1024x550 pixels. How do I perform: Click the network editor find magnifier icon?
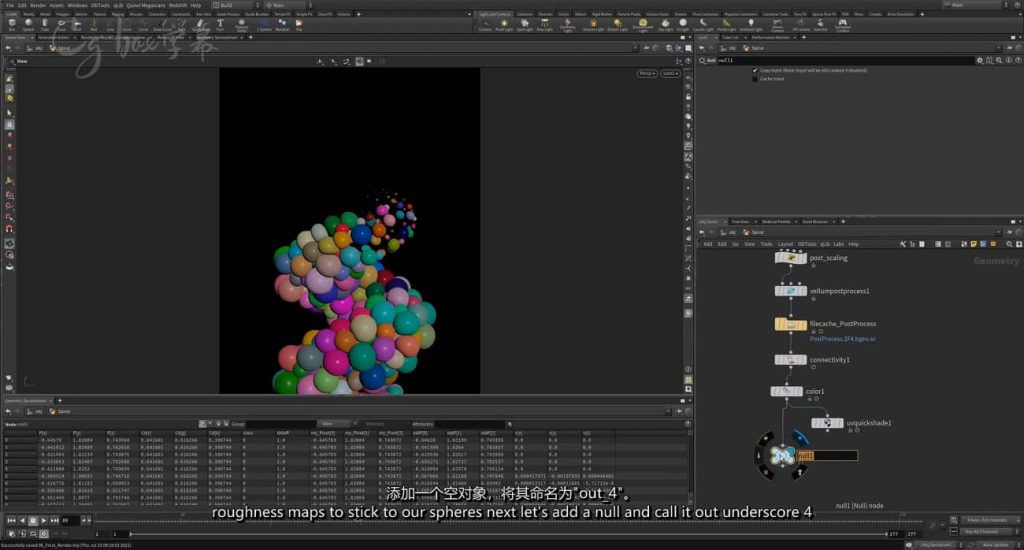[x=1009, y=244]
